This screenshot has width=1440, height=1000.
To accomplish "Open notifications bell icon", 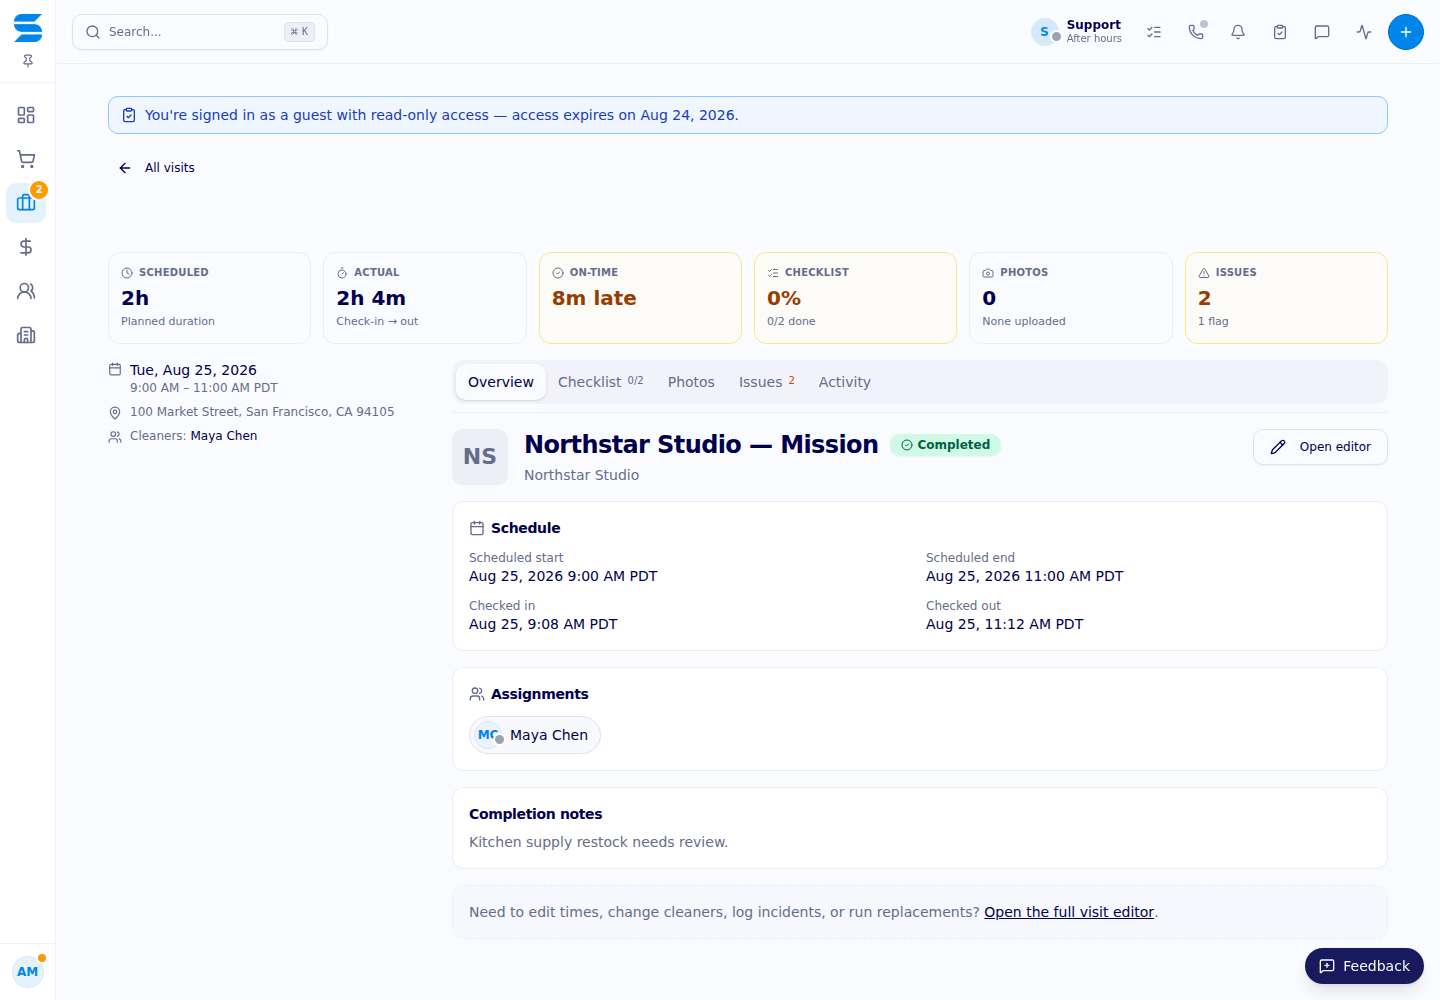I will (1238, 32).
